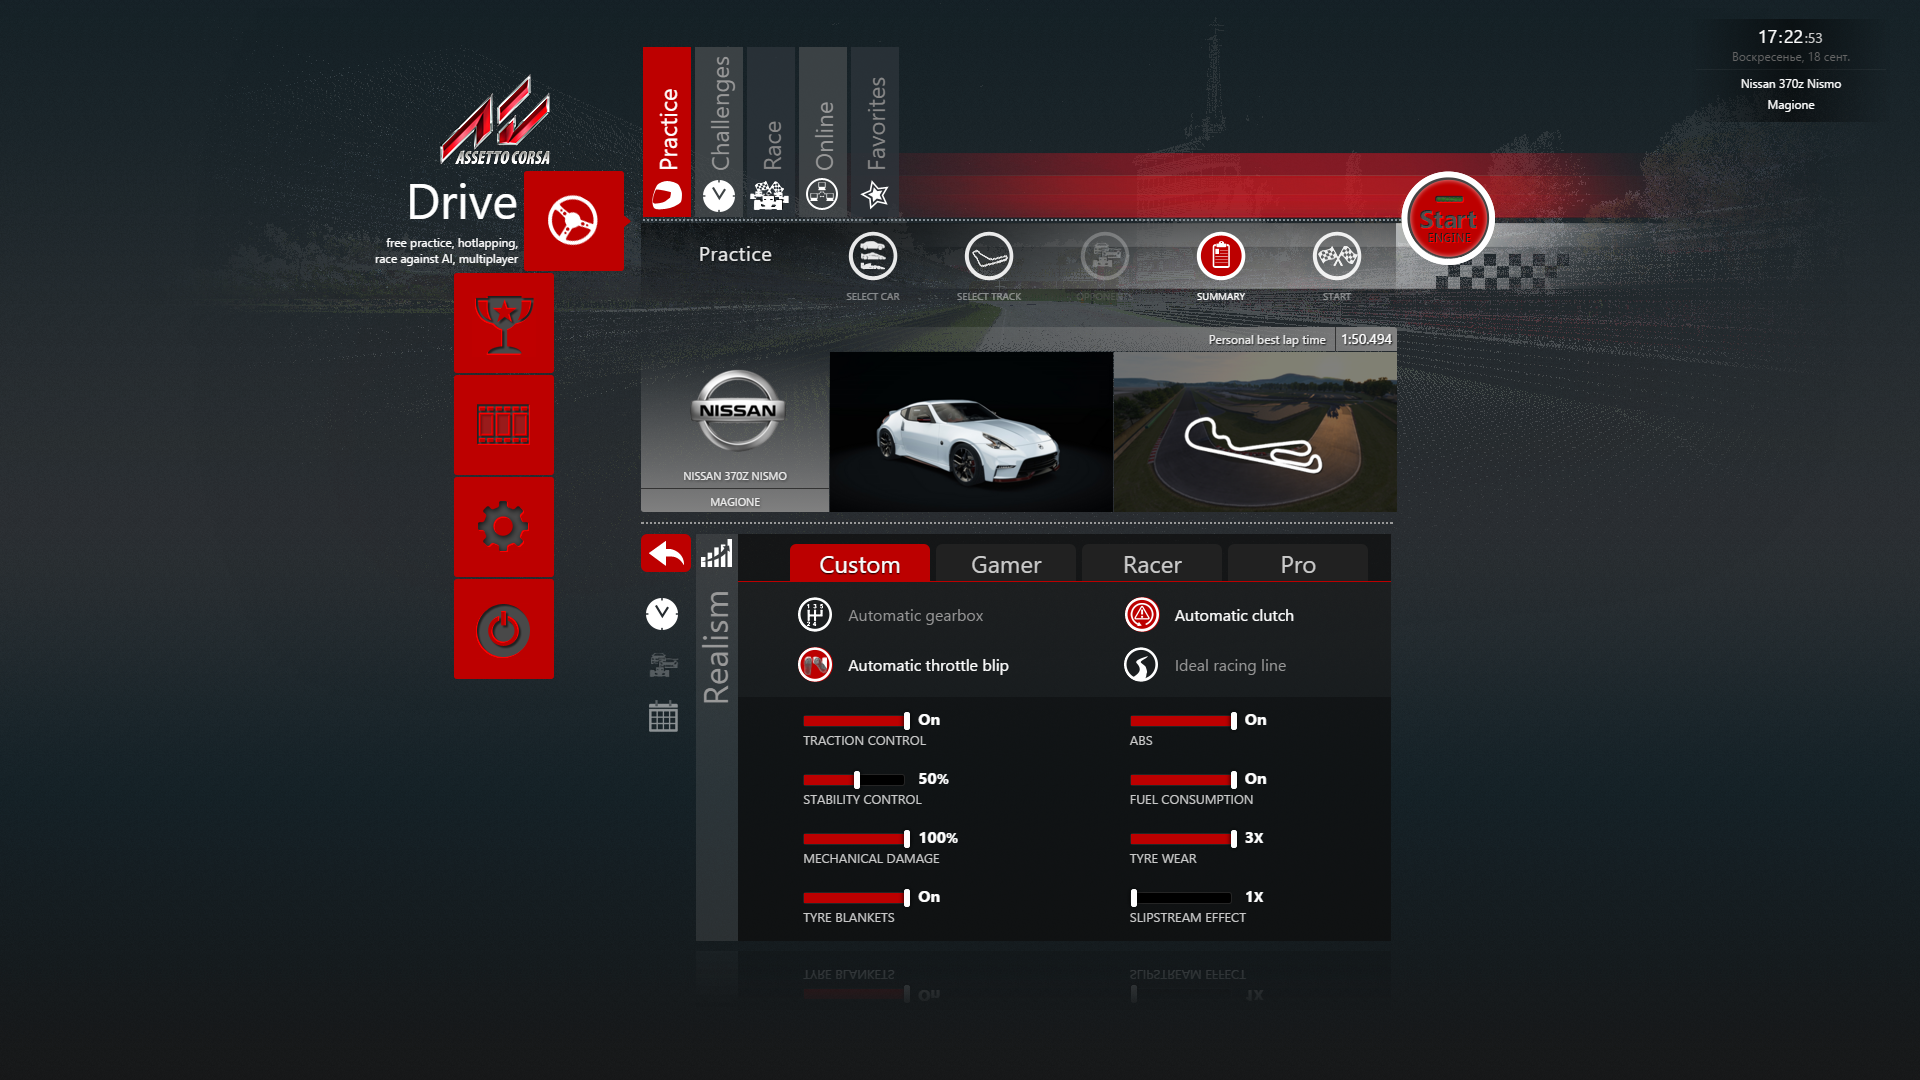This screenshot has height=1080, width=1920.
Task: Open the opponents cars side icon
Action: 663,665
